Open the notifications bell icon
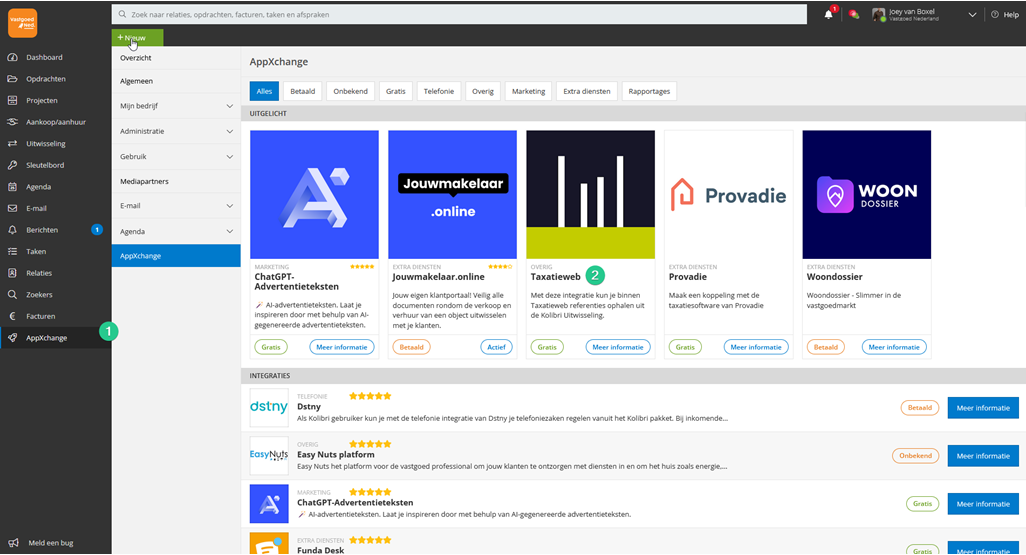This screenshot has width=1026, height=555. pos(828,14)
